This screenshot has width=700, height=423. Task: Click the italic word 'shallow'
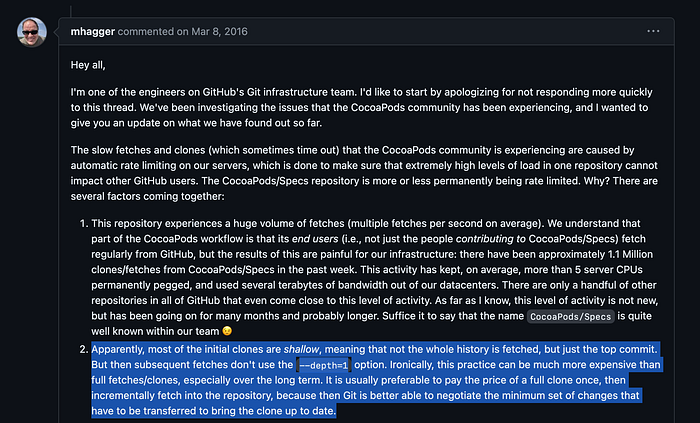point(301,349)
